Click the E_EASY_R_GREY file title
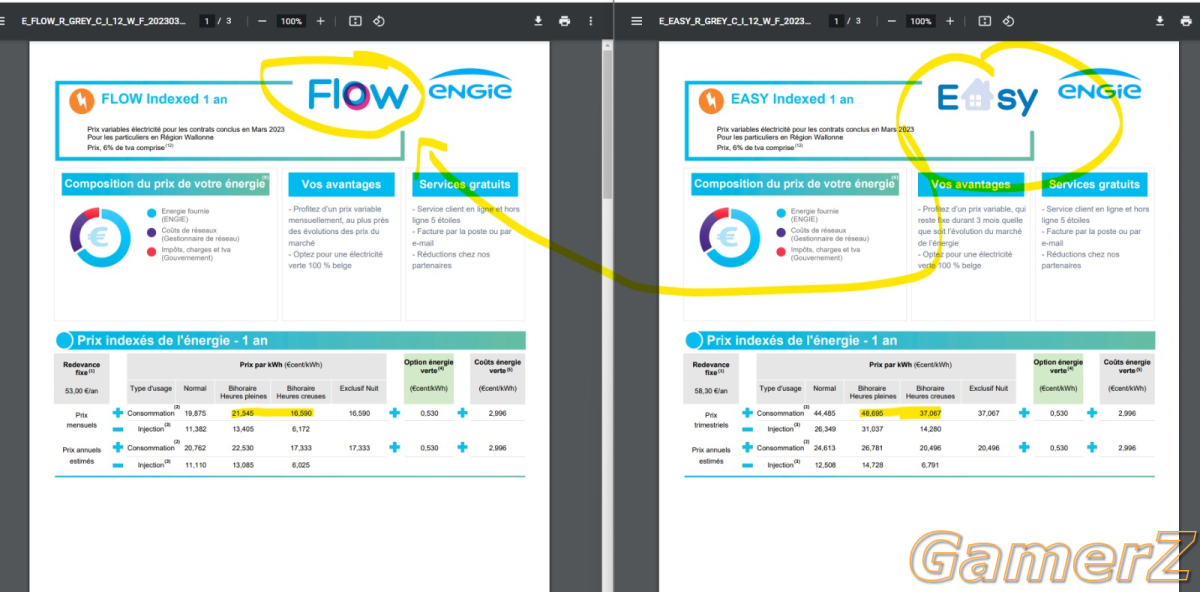 (x=733, y=21)
